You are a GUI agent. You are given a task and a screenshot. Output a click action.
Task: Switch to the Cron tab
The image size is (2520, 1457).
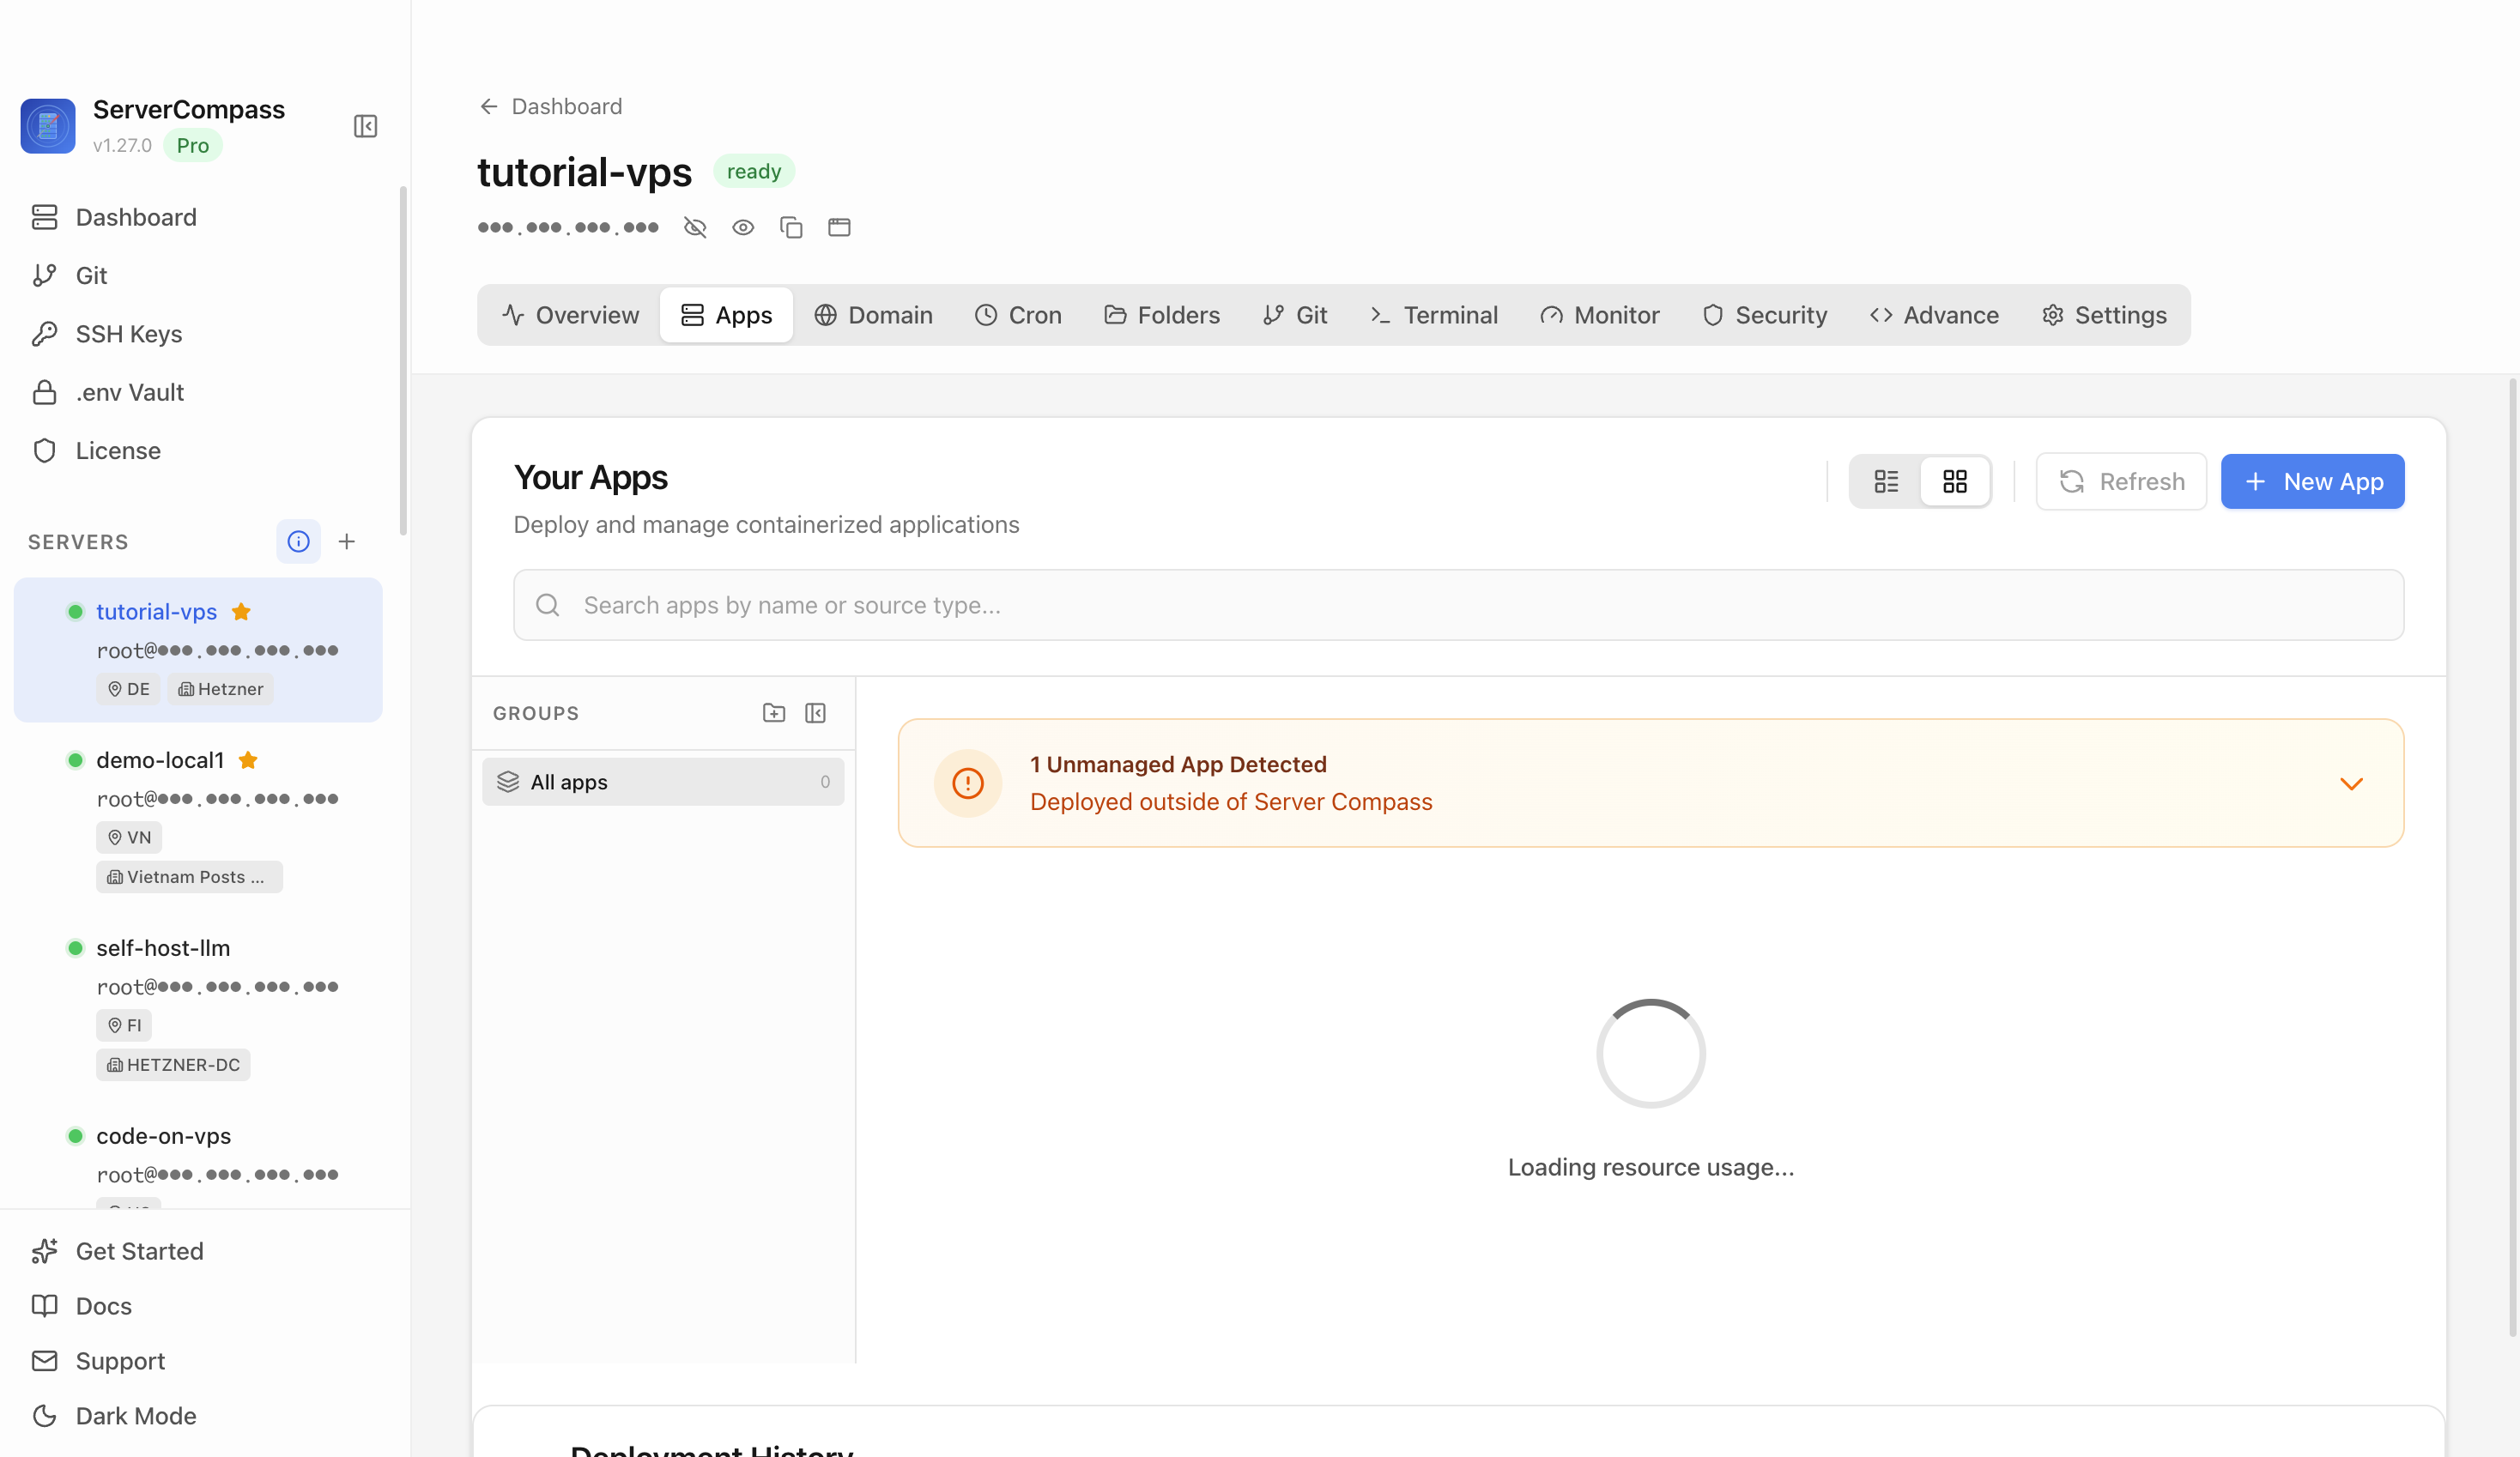(x=1018, y=315)
